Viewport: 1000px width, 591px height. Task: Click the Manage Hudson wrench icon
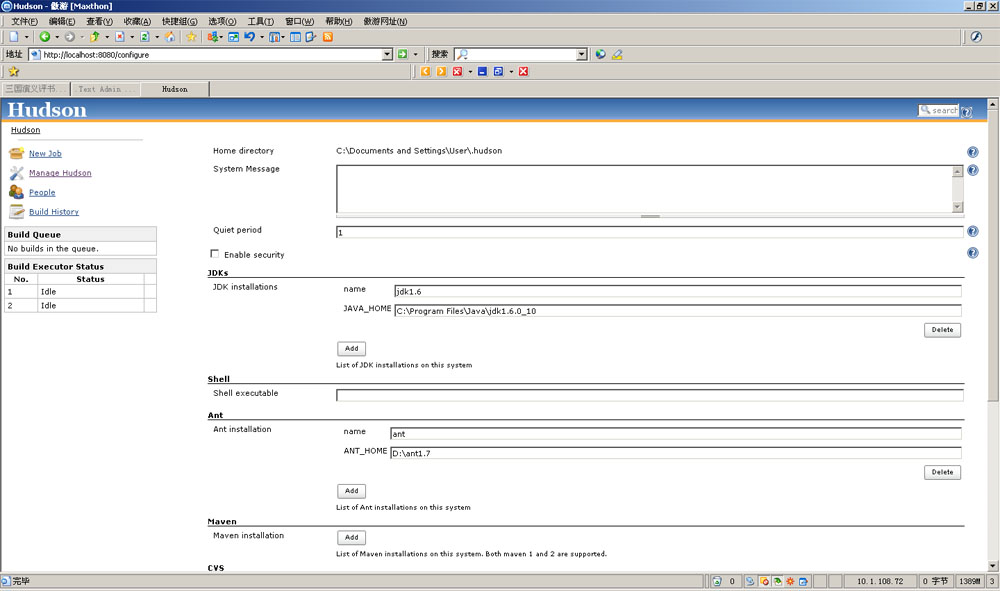pos(16,173)
